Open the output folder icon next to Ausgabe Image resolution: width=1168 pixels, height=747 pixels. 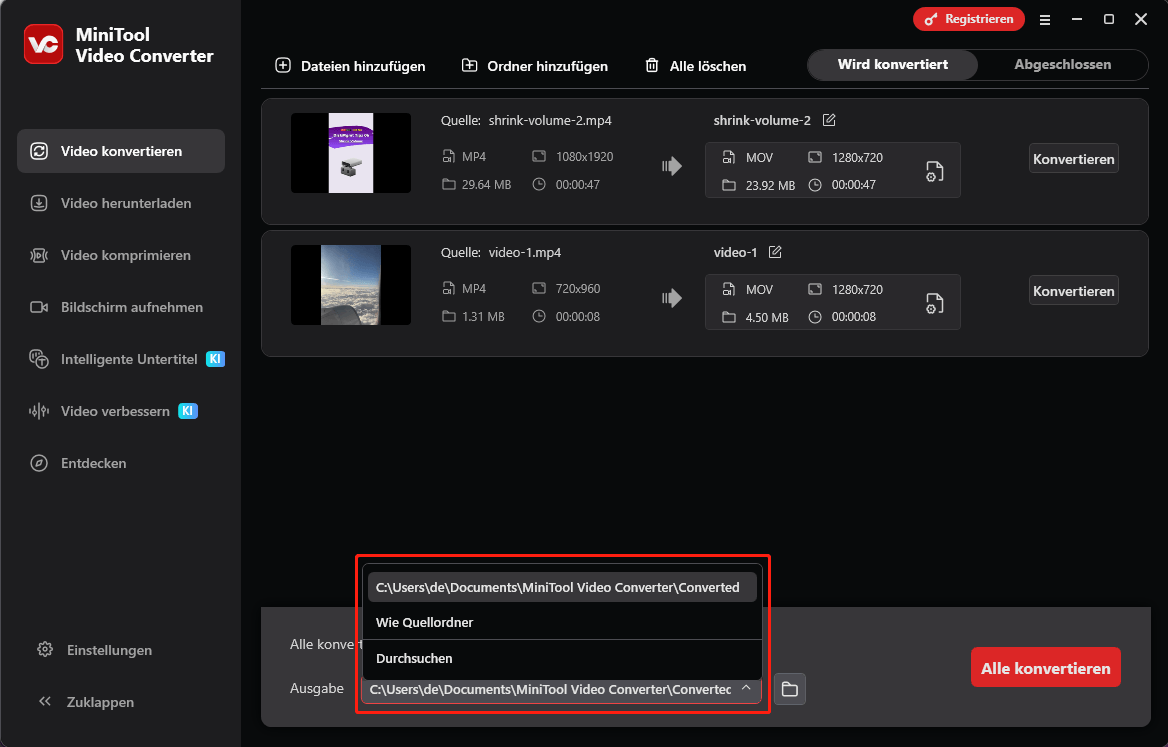(790, 690)
